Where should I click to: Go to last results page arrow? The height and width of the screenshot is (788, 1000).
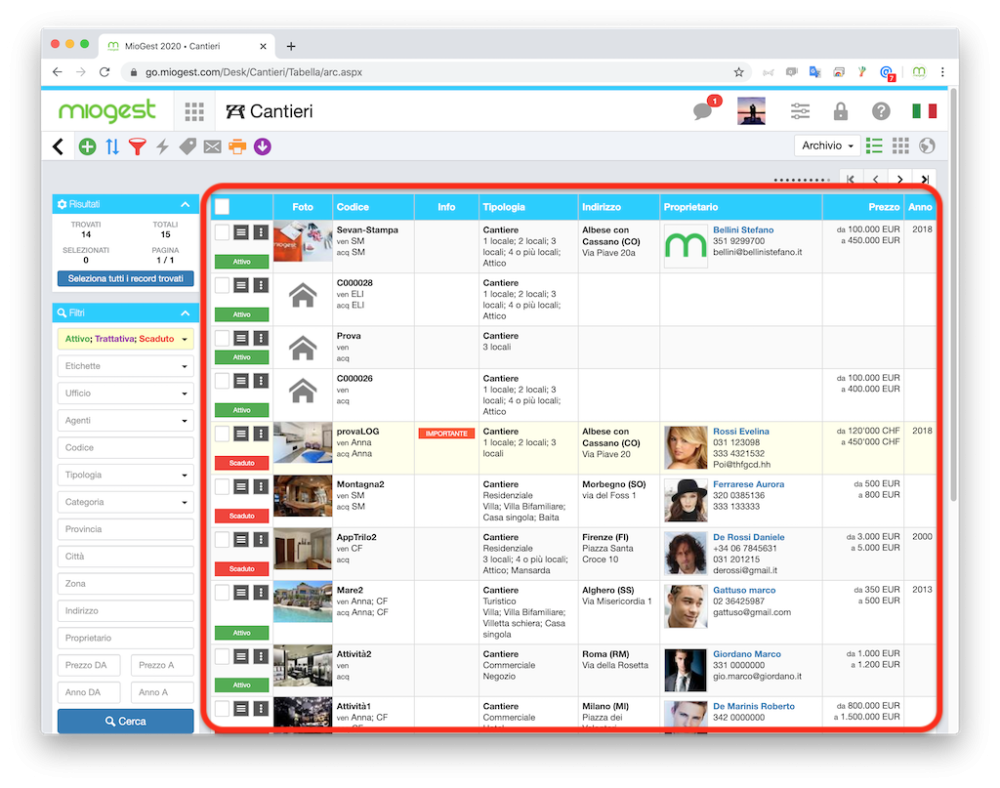[x=925, y=180]
